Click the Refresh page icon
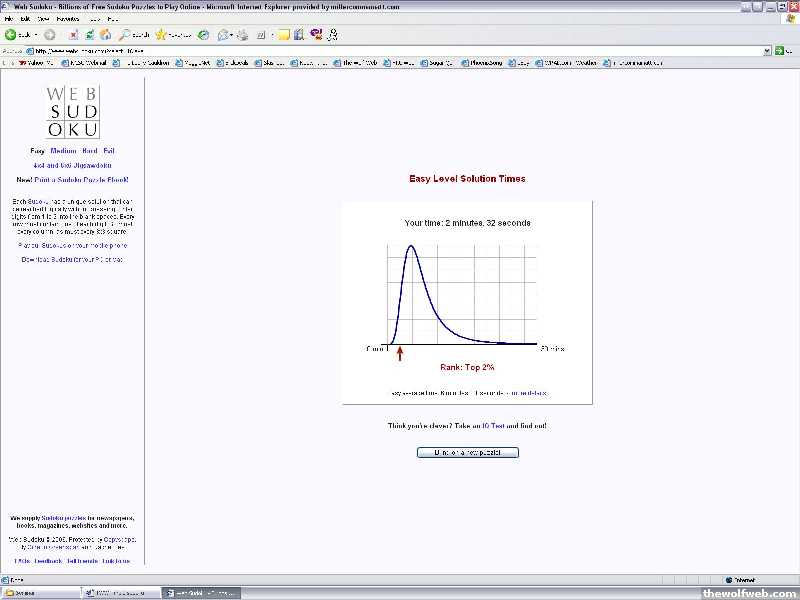The height and width of the screenshot is (600, 800). 90,35
